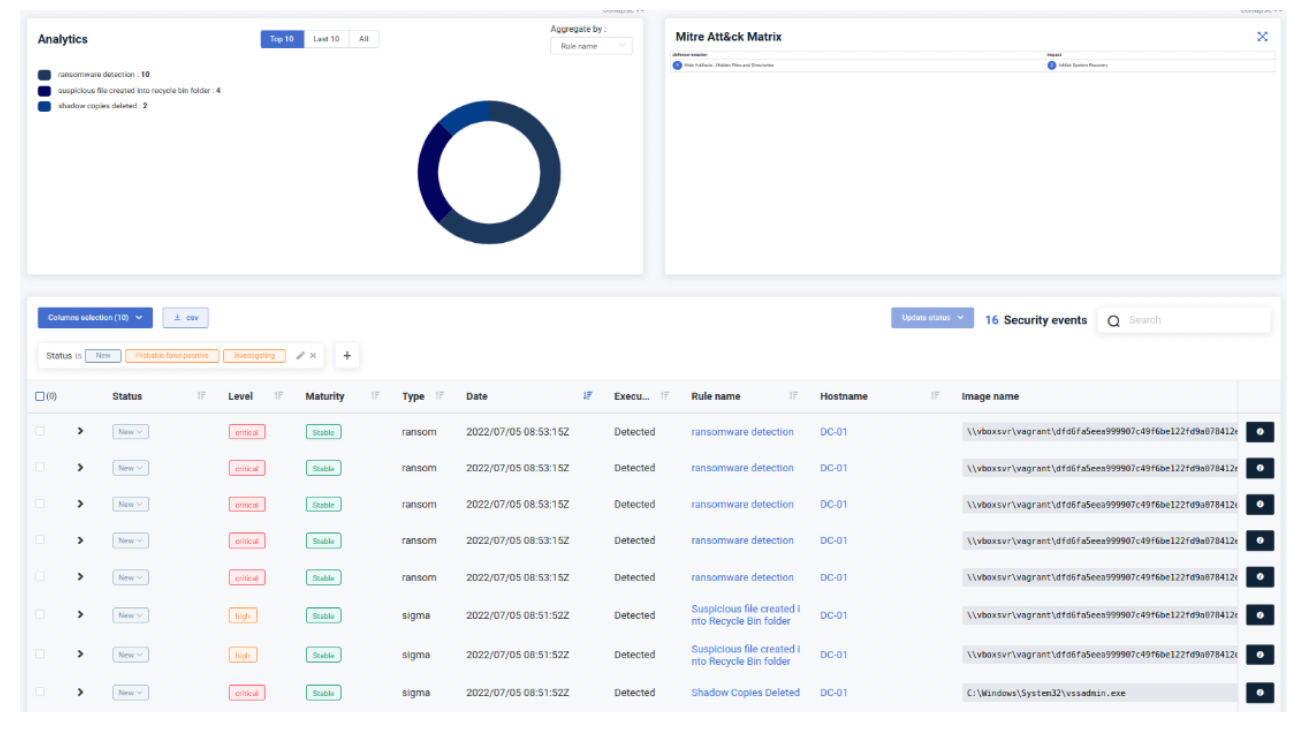The image size is (1304, 730).
Task: Add a new filter with the plus icon
Action: 347,356
